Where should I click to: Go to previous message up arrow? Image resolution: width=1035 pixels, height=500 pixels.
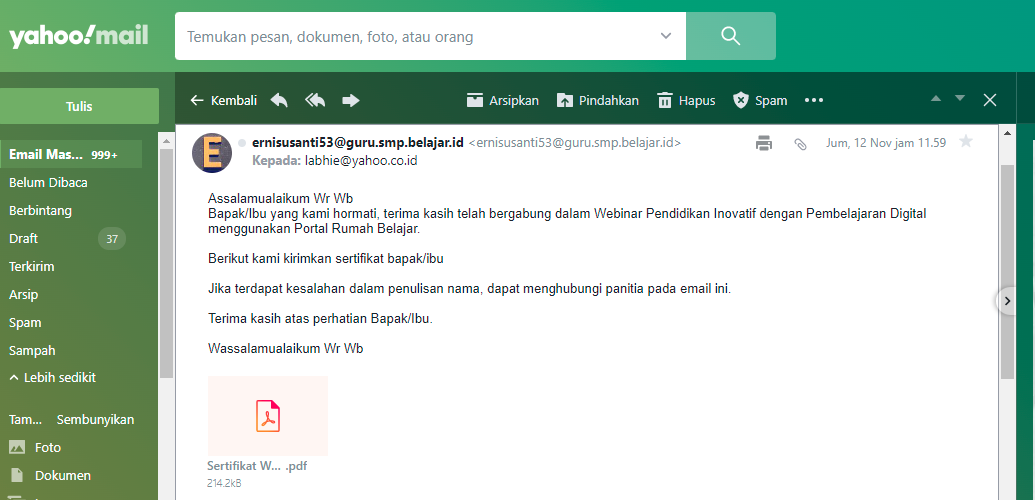coord(936,99)
